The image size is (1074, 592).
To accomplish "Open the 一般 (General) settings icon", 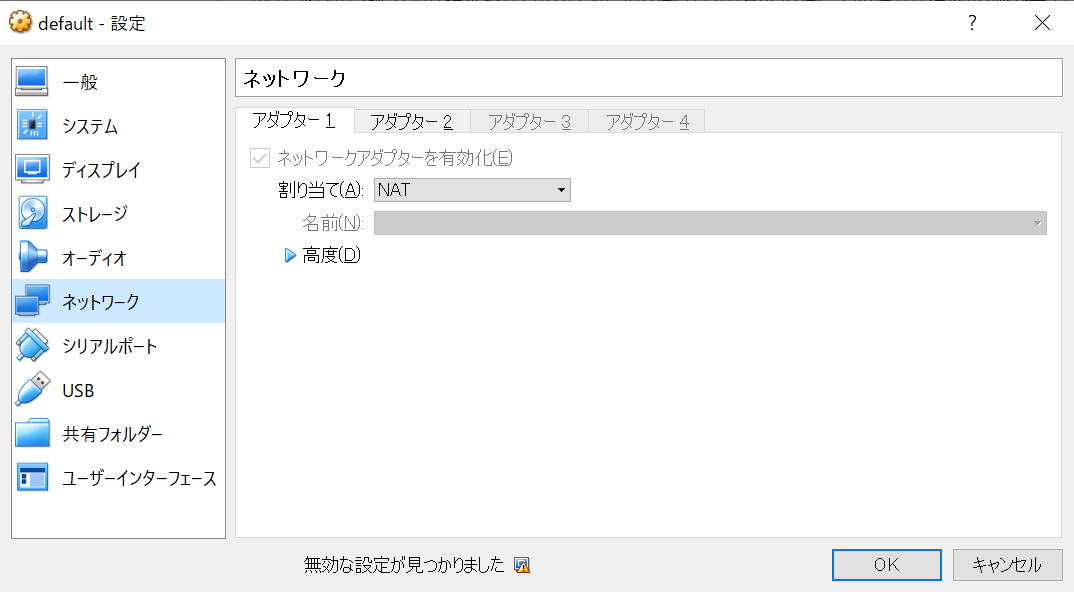I will tap(32, 82).
